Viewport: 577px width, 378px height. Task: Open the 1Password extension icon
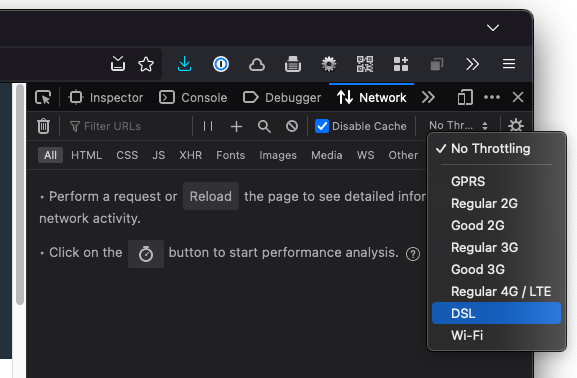[x=221, y=64]
